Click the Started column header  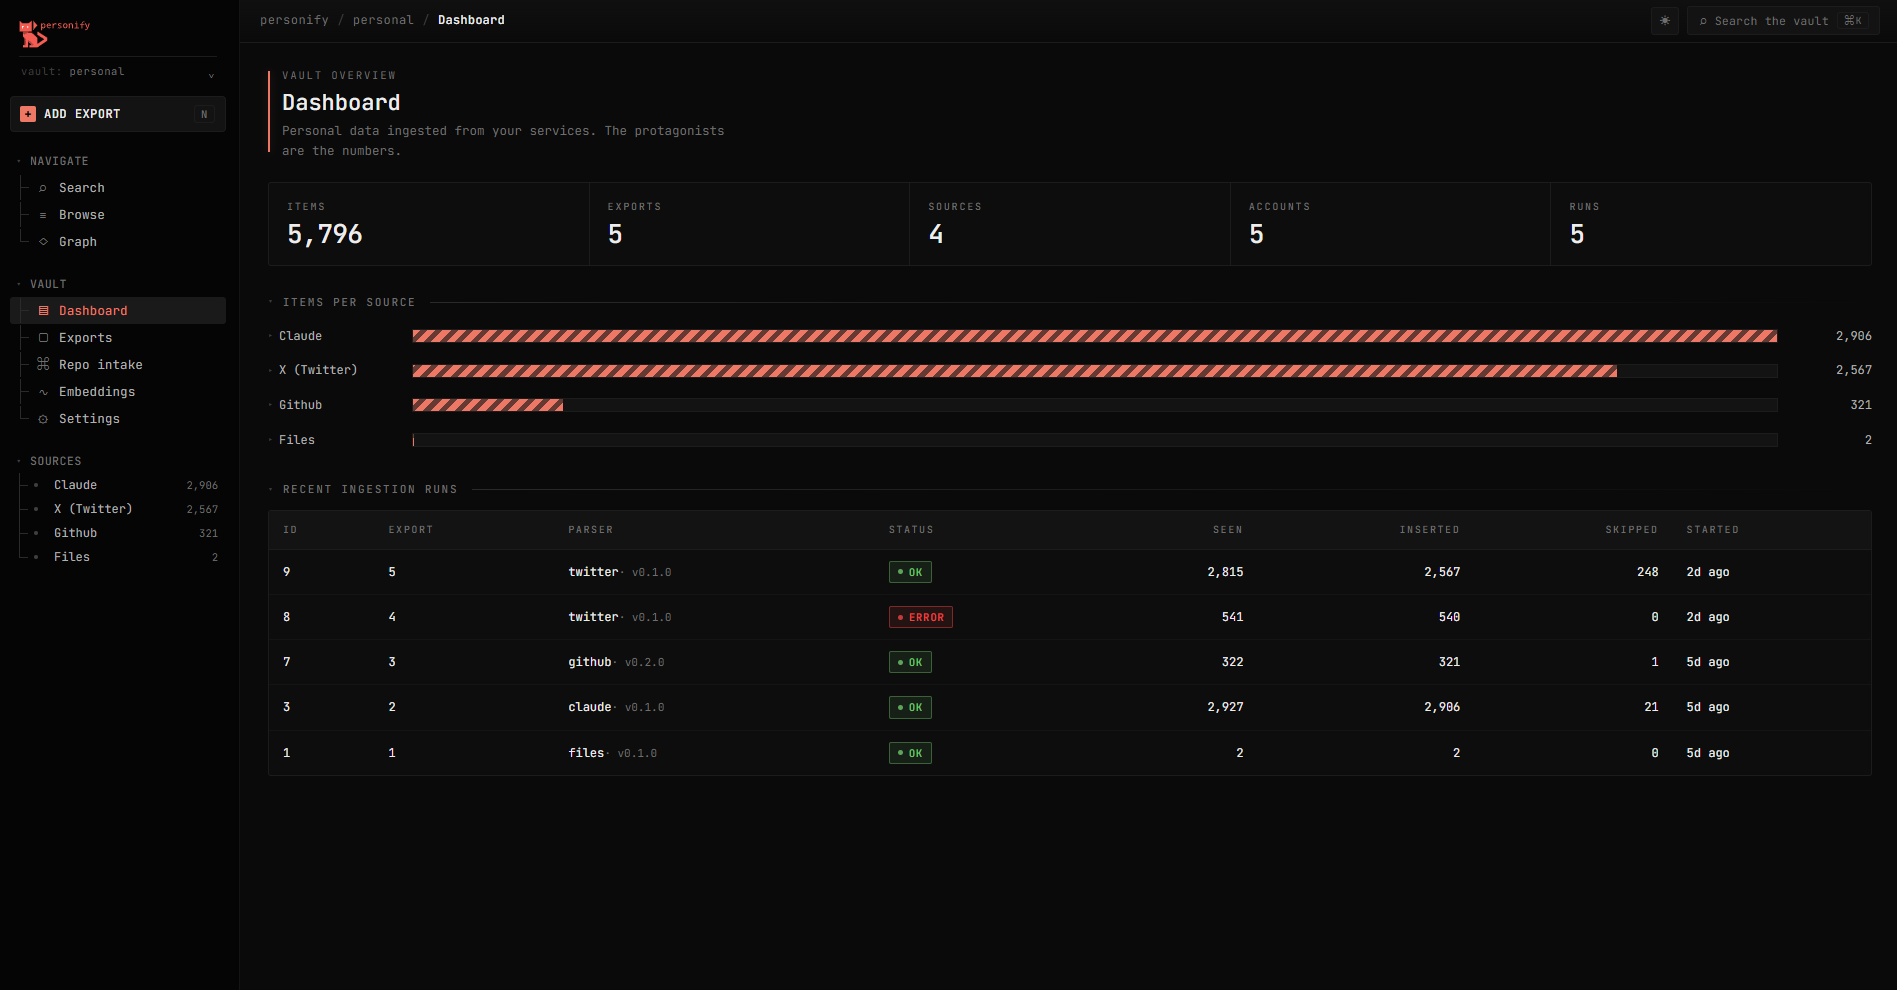click(1713, 530)
